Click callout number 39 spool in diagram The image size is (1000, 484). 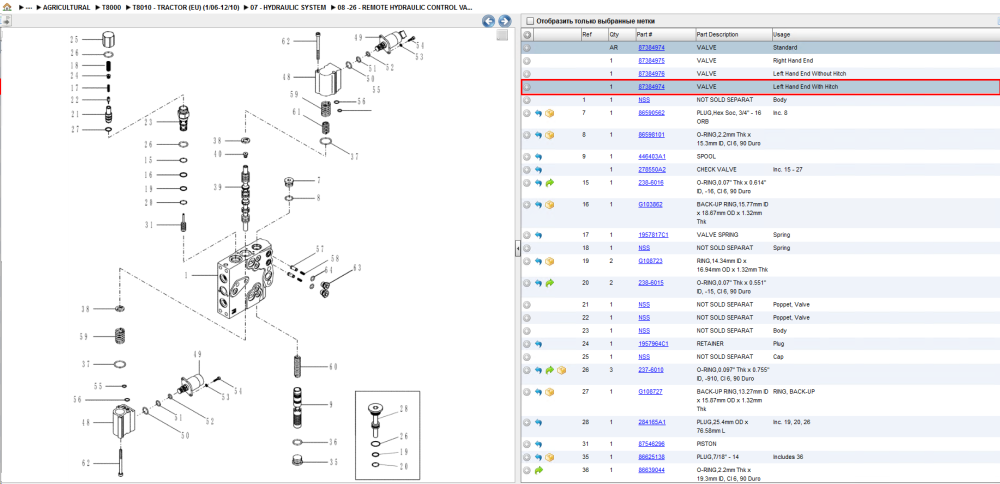click(218, 187)
